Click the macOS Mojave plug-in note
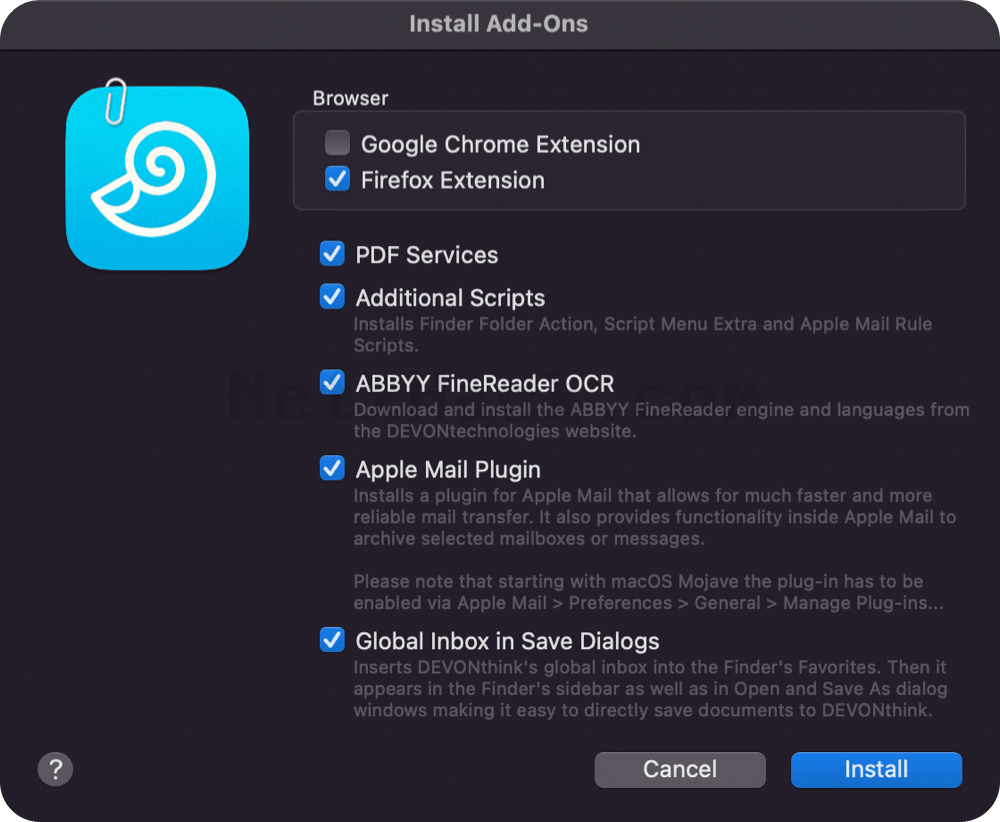 (649, 592)
